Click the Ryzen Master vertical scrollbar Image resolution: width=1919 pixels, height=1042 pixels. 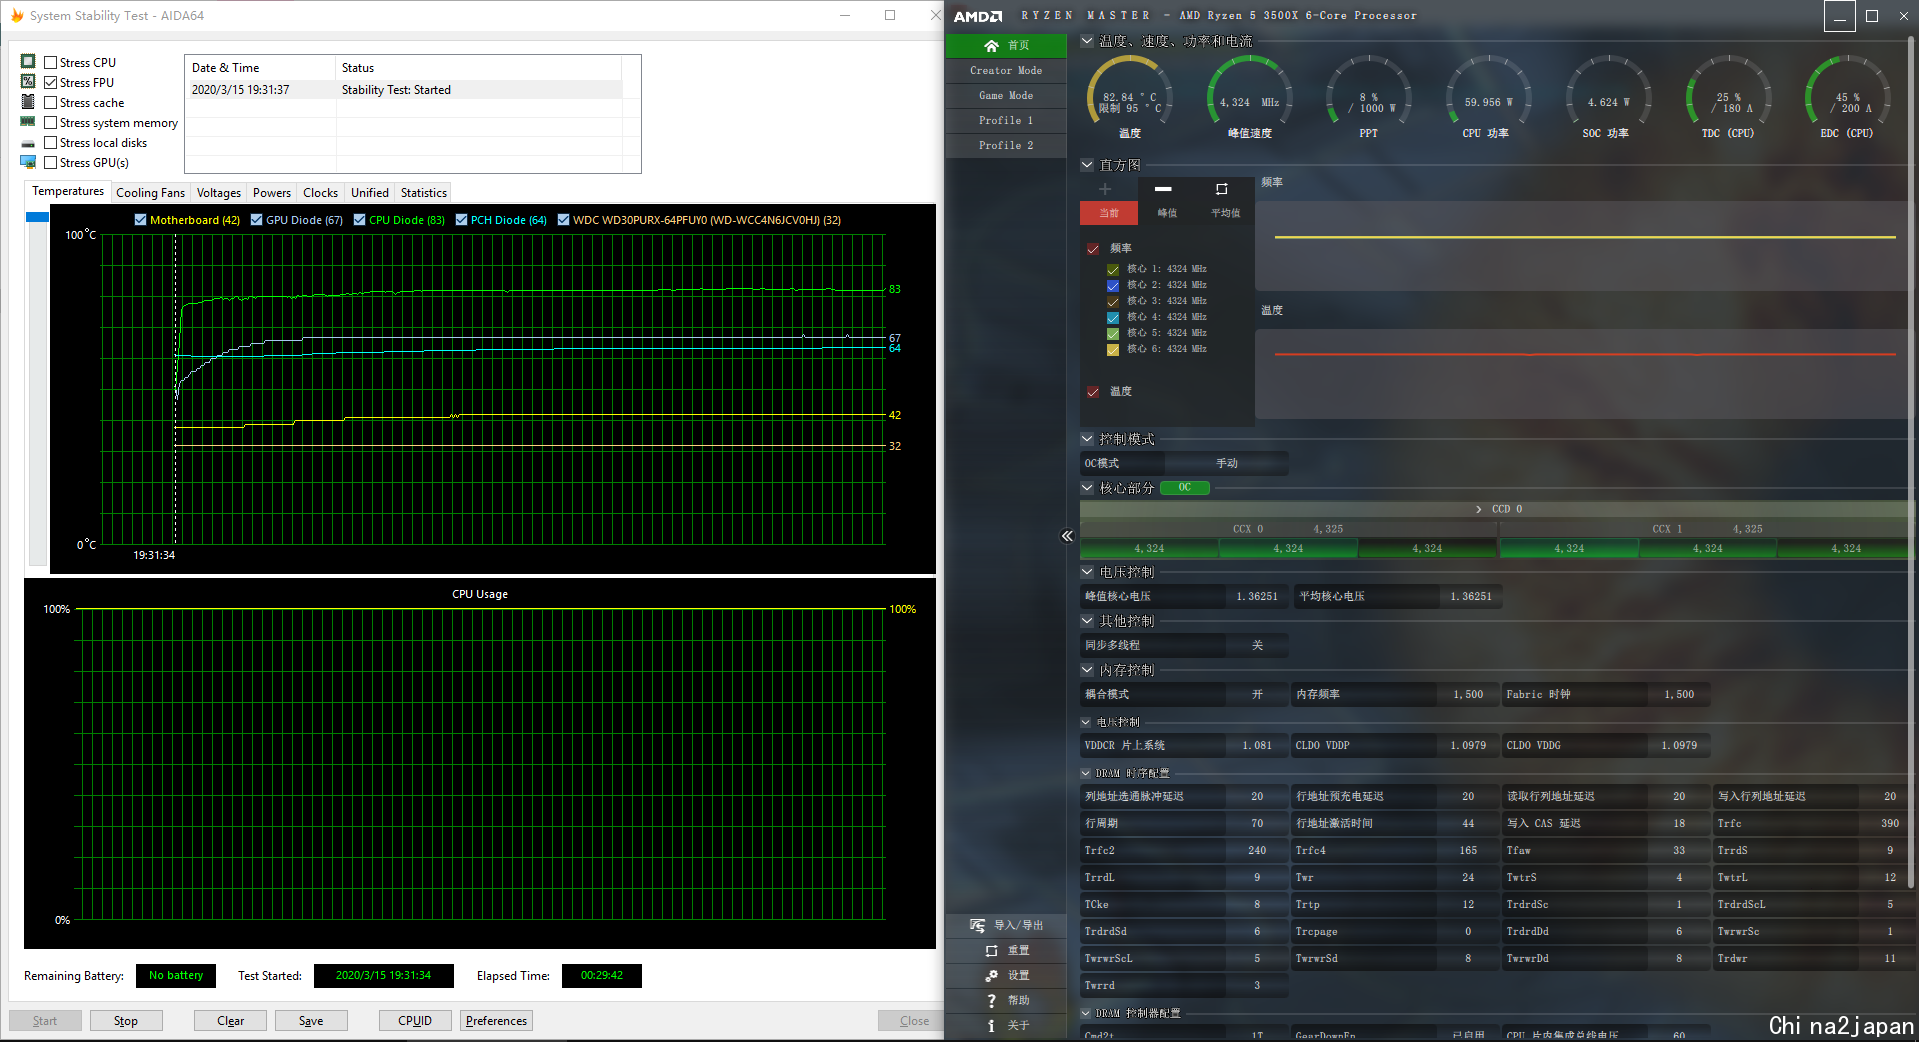click(x=1912, y=460)
